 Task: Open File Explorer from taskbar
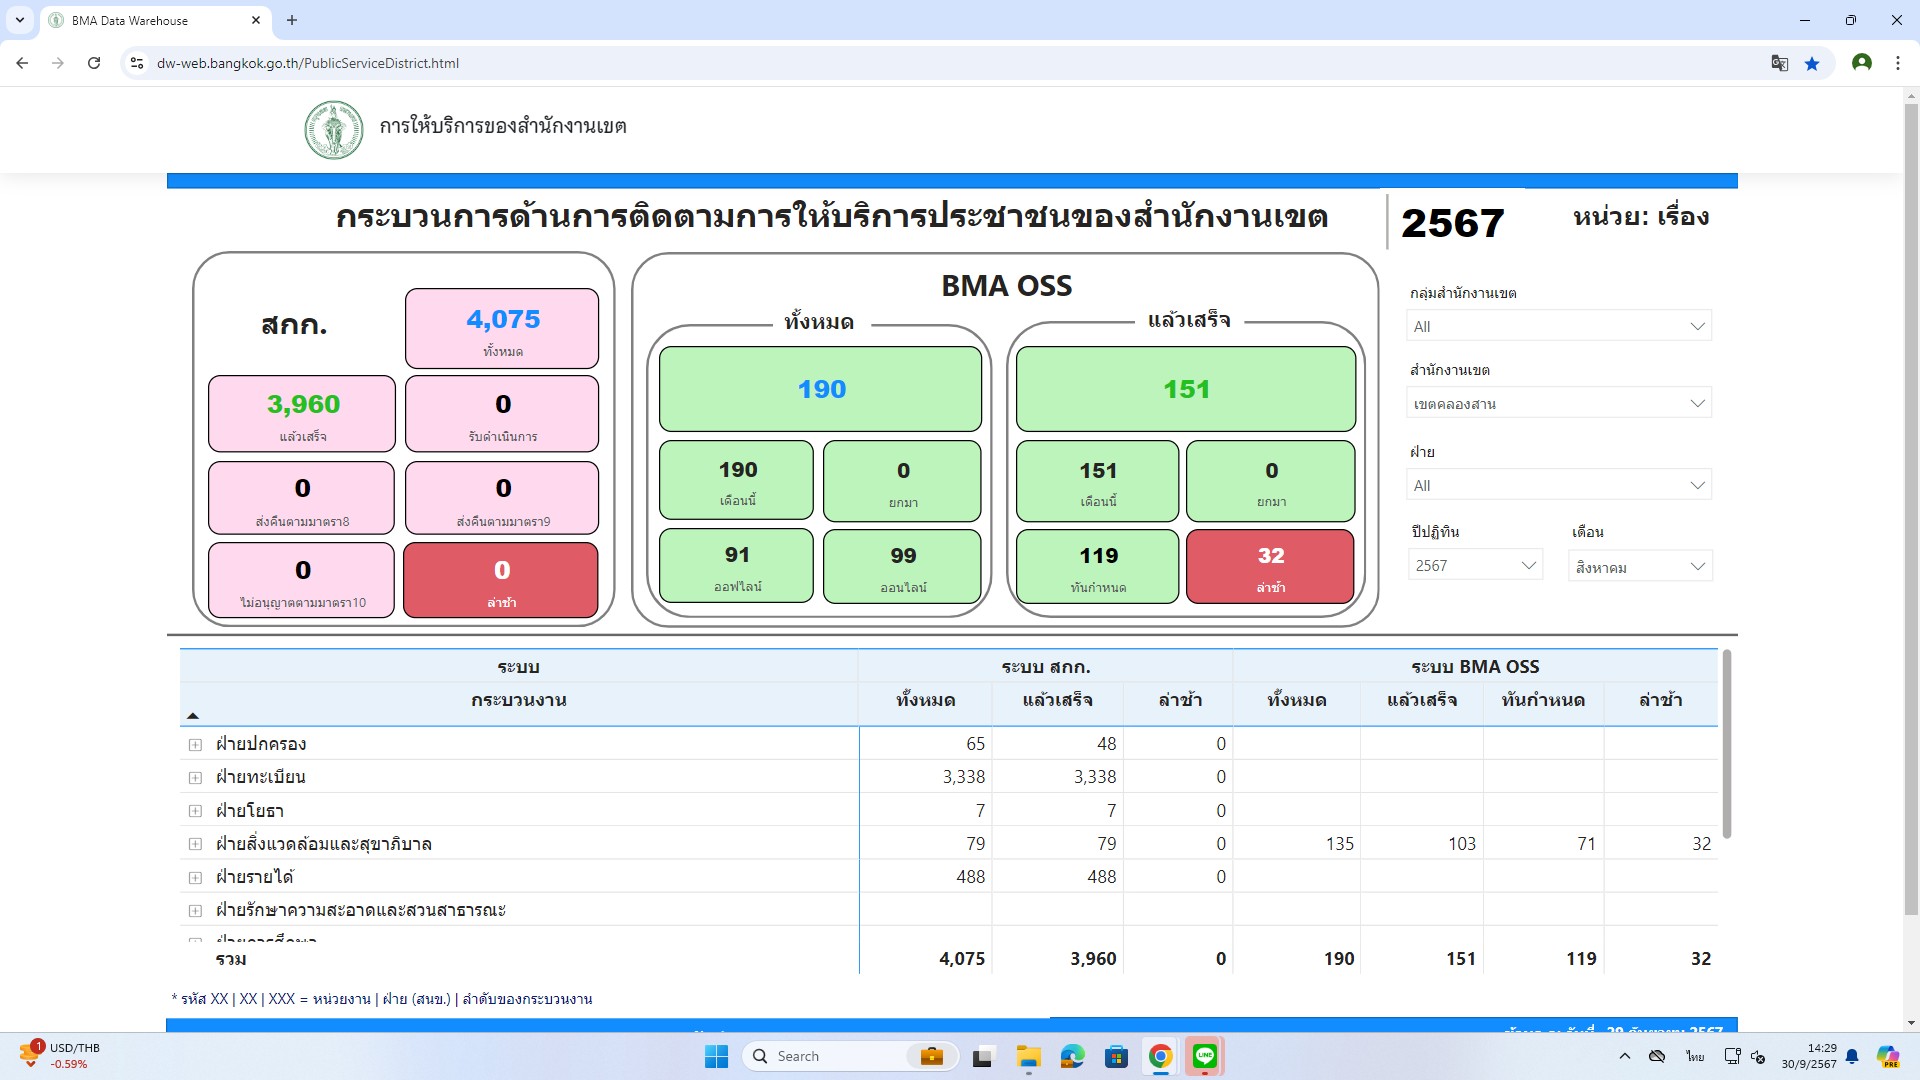click(1028, 1056)
